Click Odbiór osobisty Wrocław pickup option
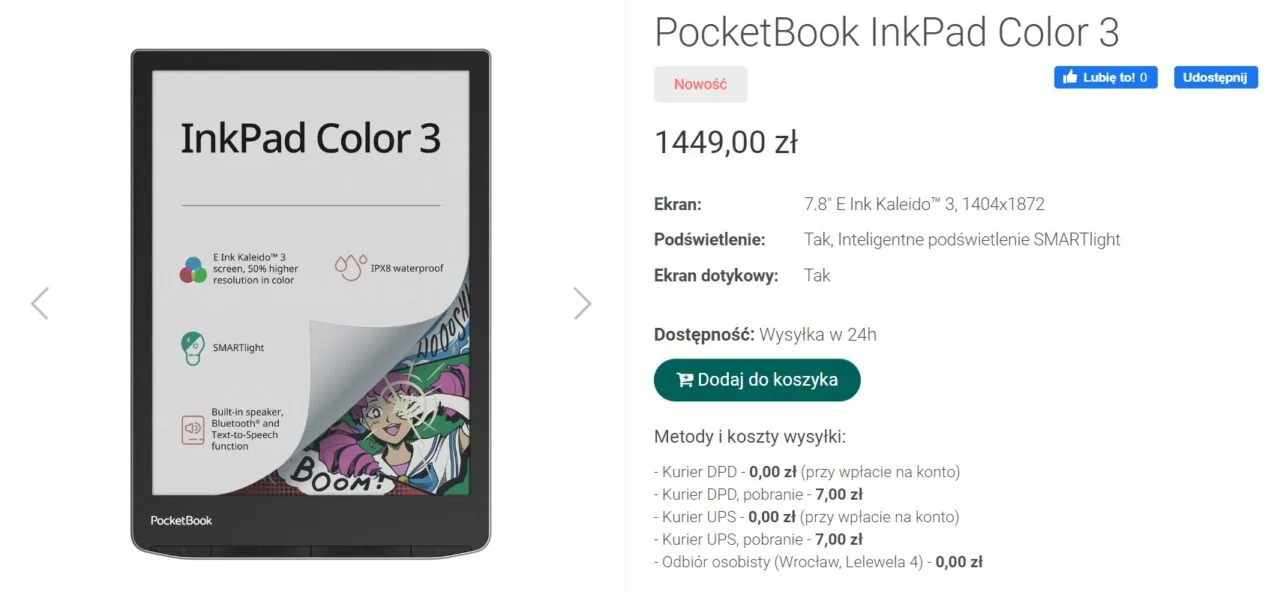This screenshot has height=592, width=1280. (x=818, y=562)
